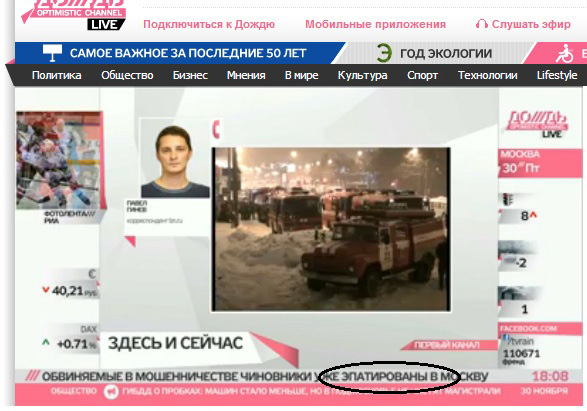
Task: Open the Год экологии banner
Action: [x=446, y=53]
